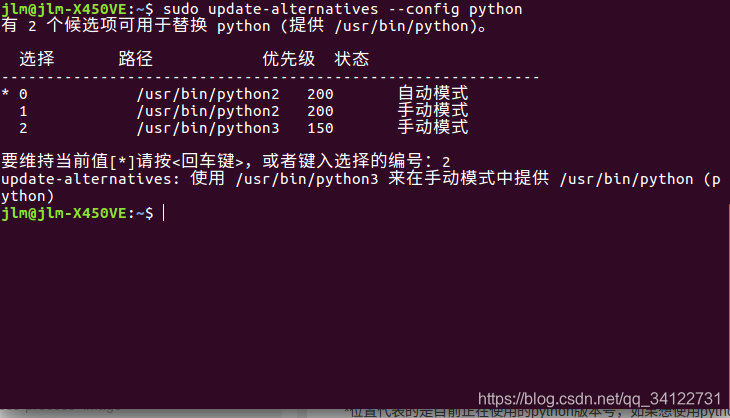Click the line '有 2 个候选项可用于替换 python'
Image resolution: width=730 pixels, height=418 pixels.
click(x=135, y=26)
